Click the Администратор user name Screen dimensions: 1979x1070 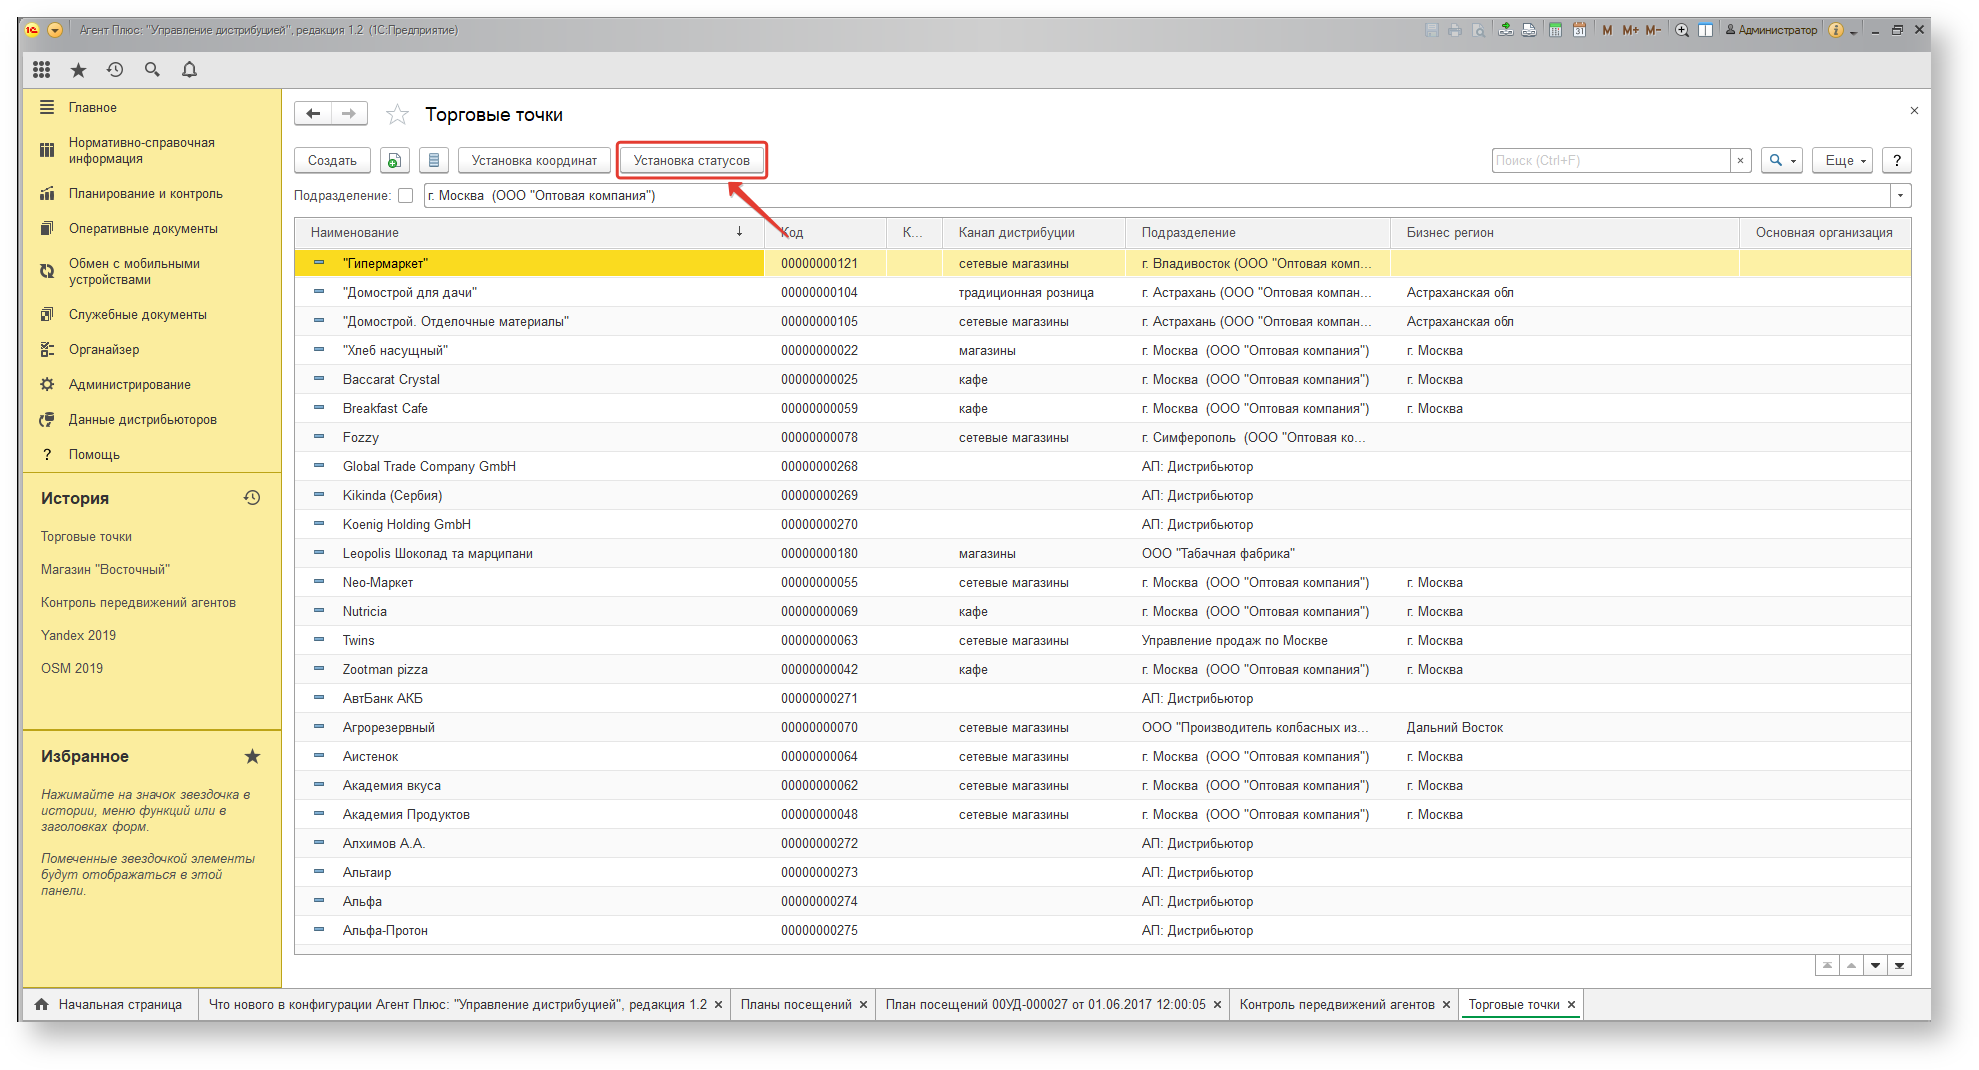coord(1771,30)
